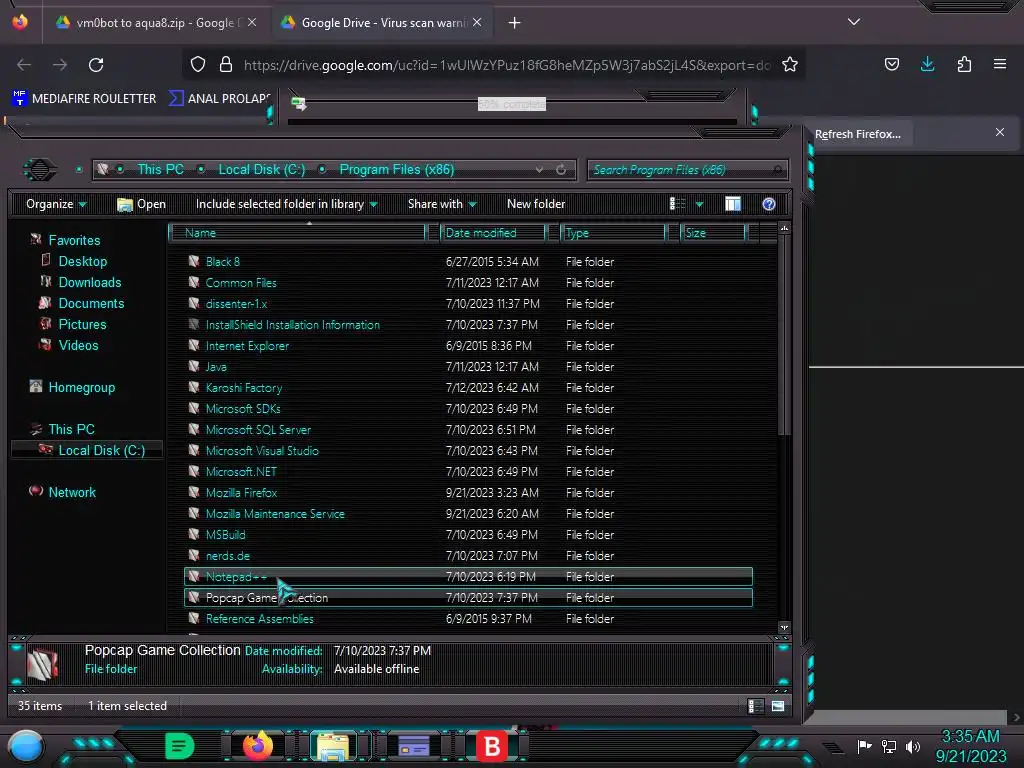
Task: Open MEDIAFIRE ROULETTER bookmark
Action: pyautogui.click(x=84, y=99)
